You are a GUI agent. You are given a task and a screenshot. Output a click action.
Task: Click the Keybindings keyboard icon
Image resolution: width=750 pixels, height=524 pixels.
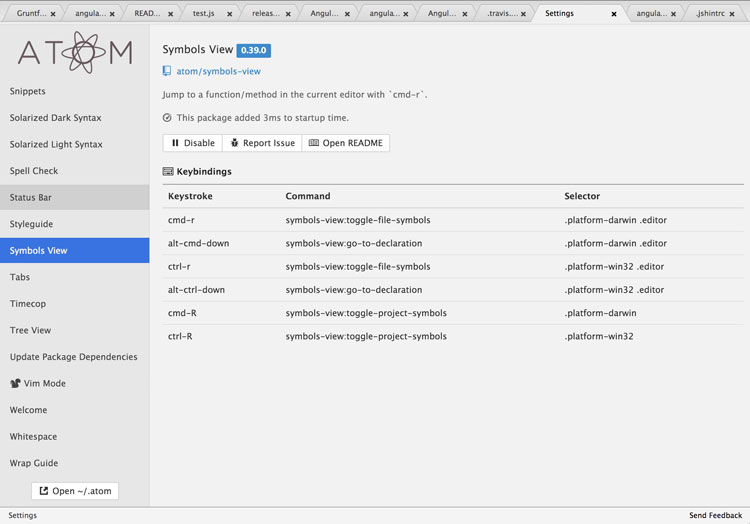click(168, 171)
